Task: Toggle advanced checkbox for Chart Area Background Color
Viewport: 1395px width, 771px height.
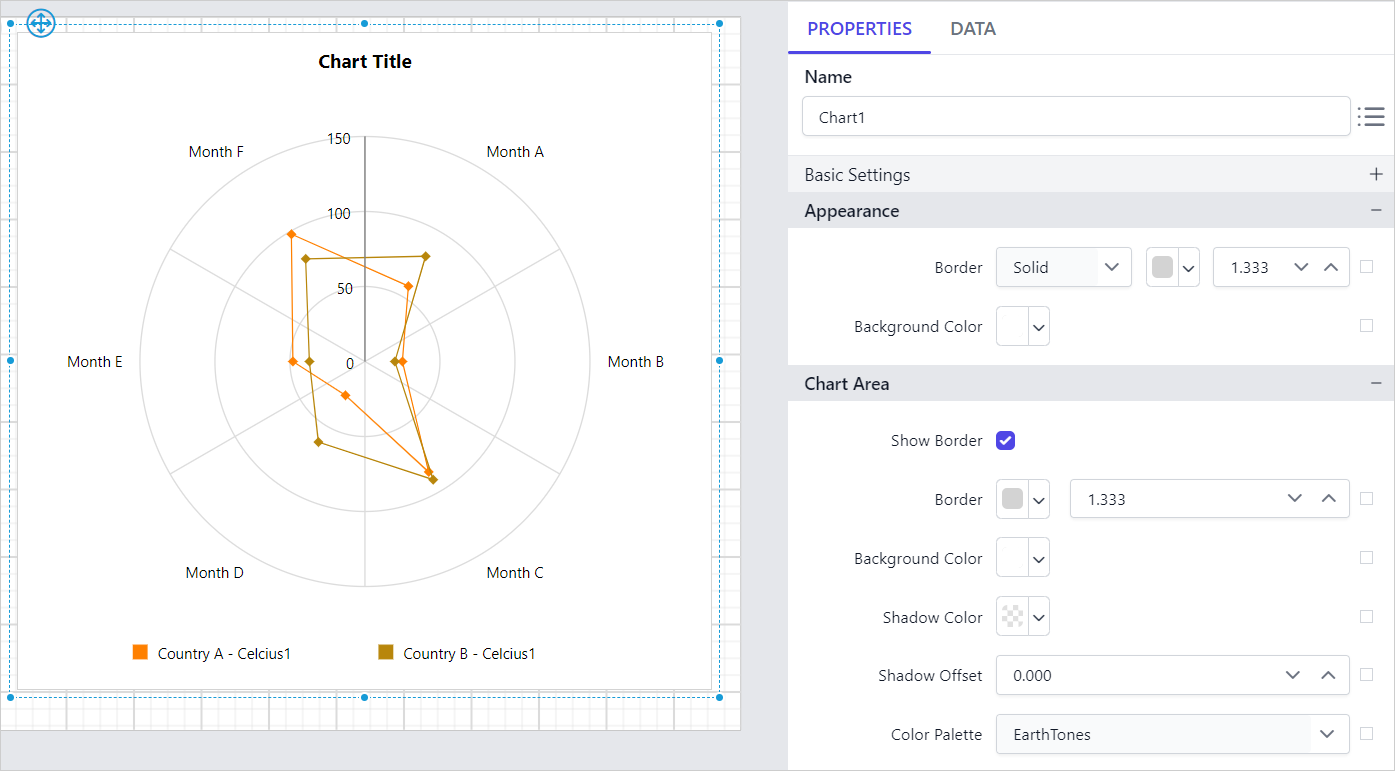Action: pyautogui.click(x=1366, y=558)
